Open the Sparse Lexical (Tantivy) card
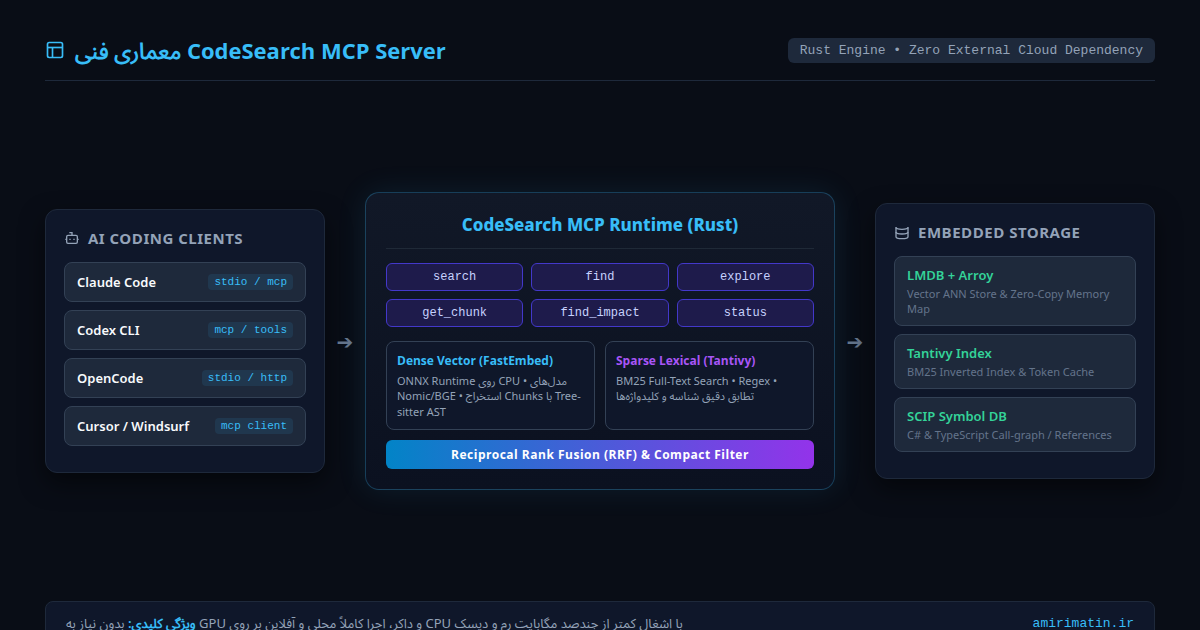 tap(709, 385)
